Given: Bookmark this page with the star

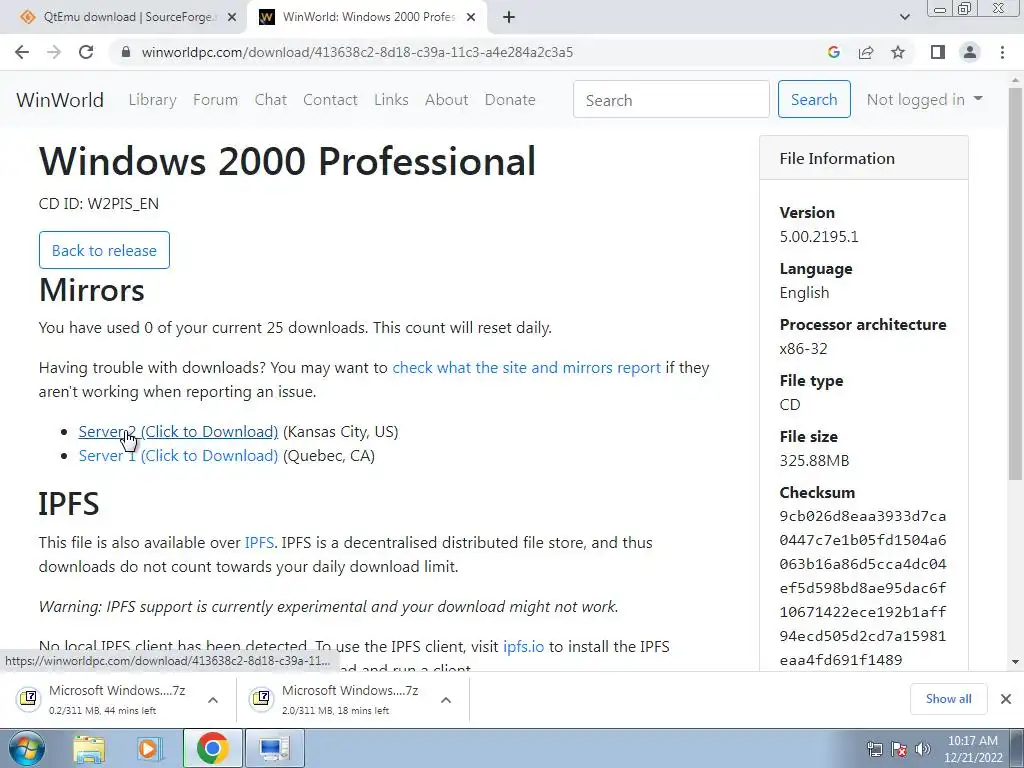Looking at the screenshot, I should click(898, 52).
